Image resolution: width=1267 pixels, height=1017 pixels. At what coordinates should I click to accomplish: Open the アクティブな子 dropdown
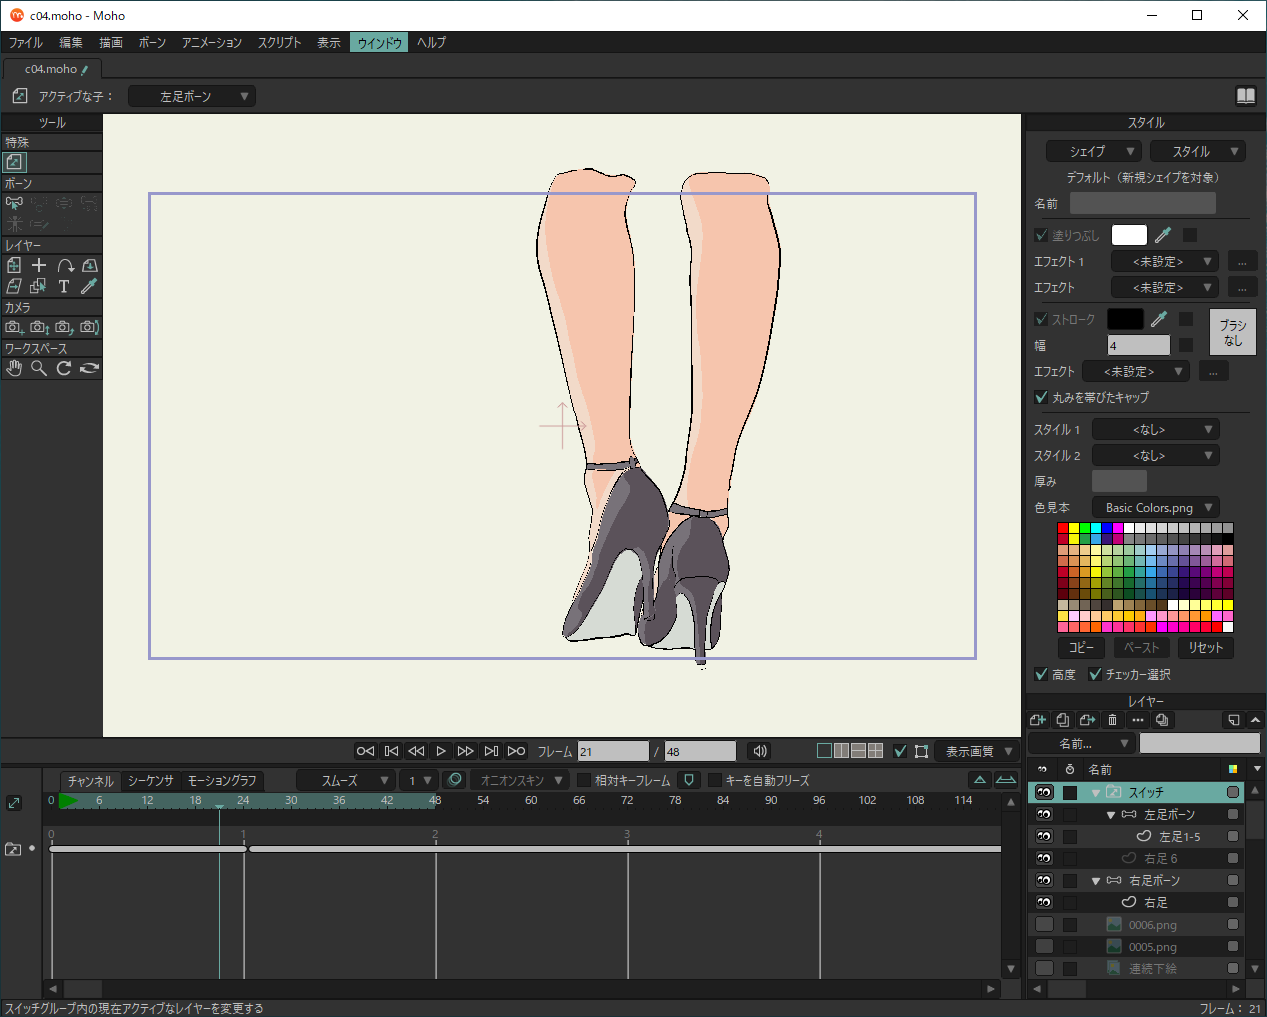point(192,96)
